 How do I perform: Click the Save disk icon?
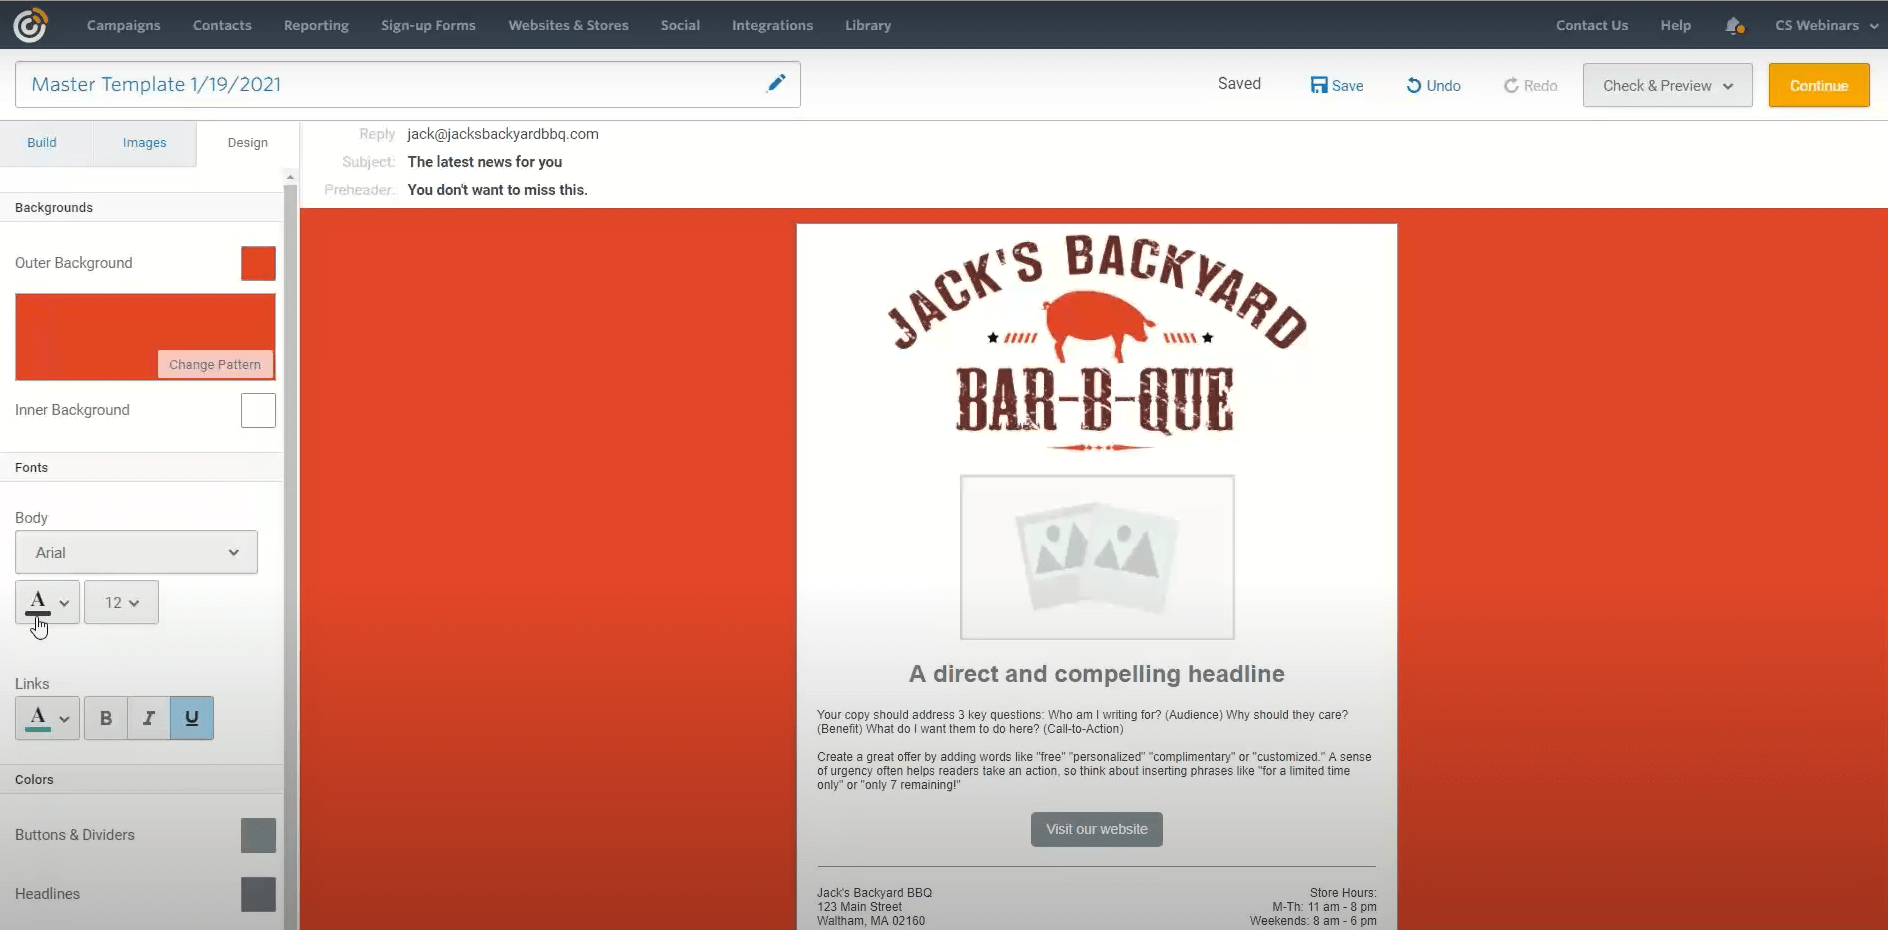click(1319, 86)
